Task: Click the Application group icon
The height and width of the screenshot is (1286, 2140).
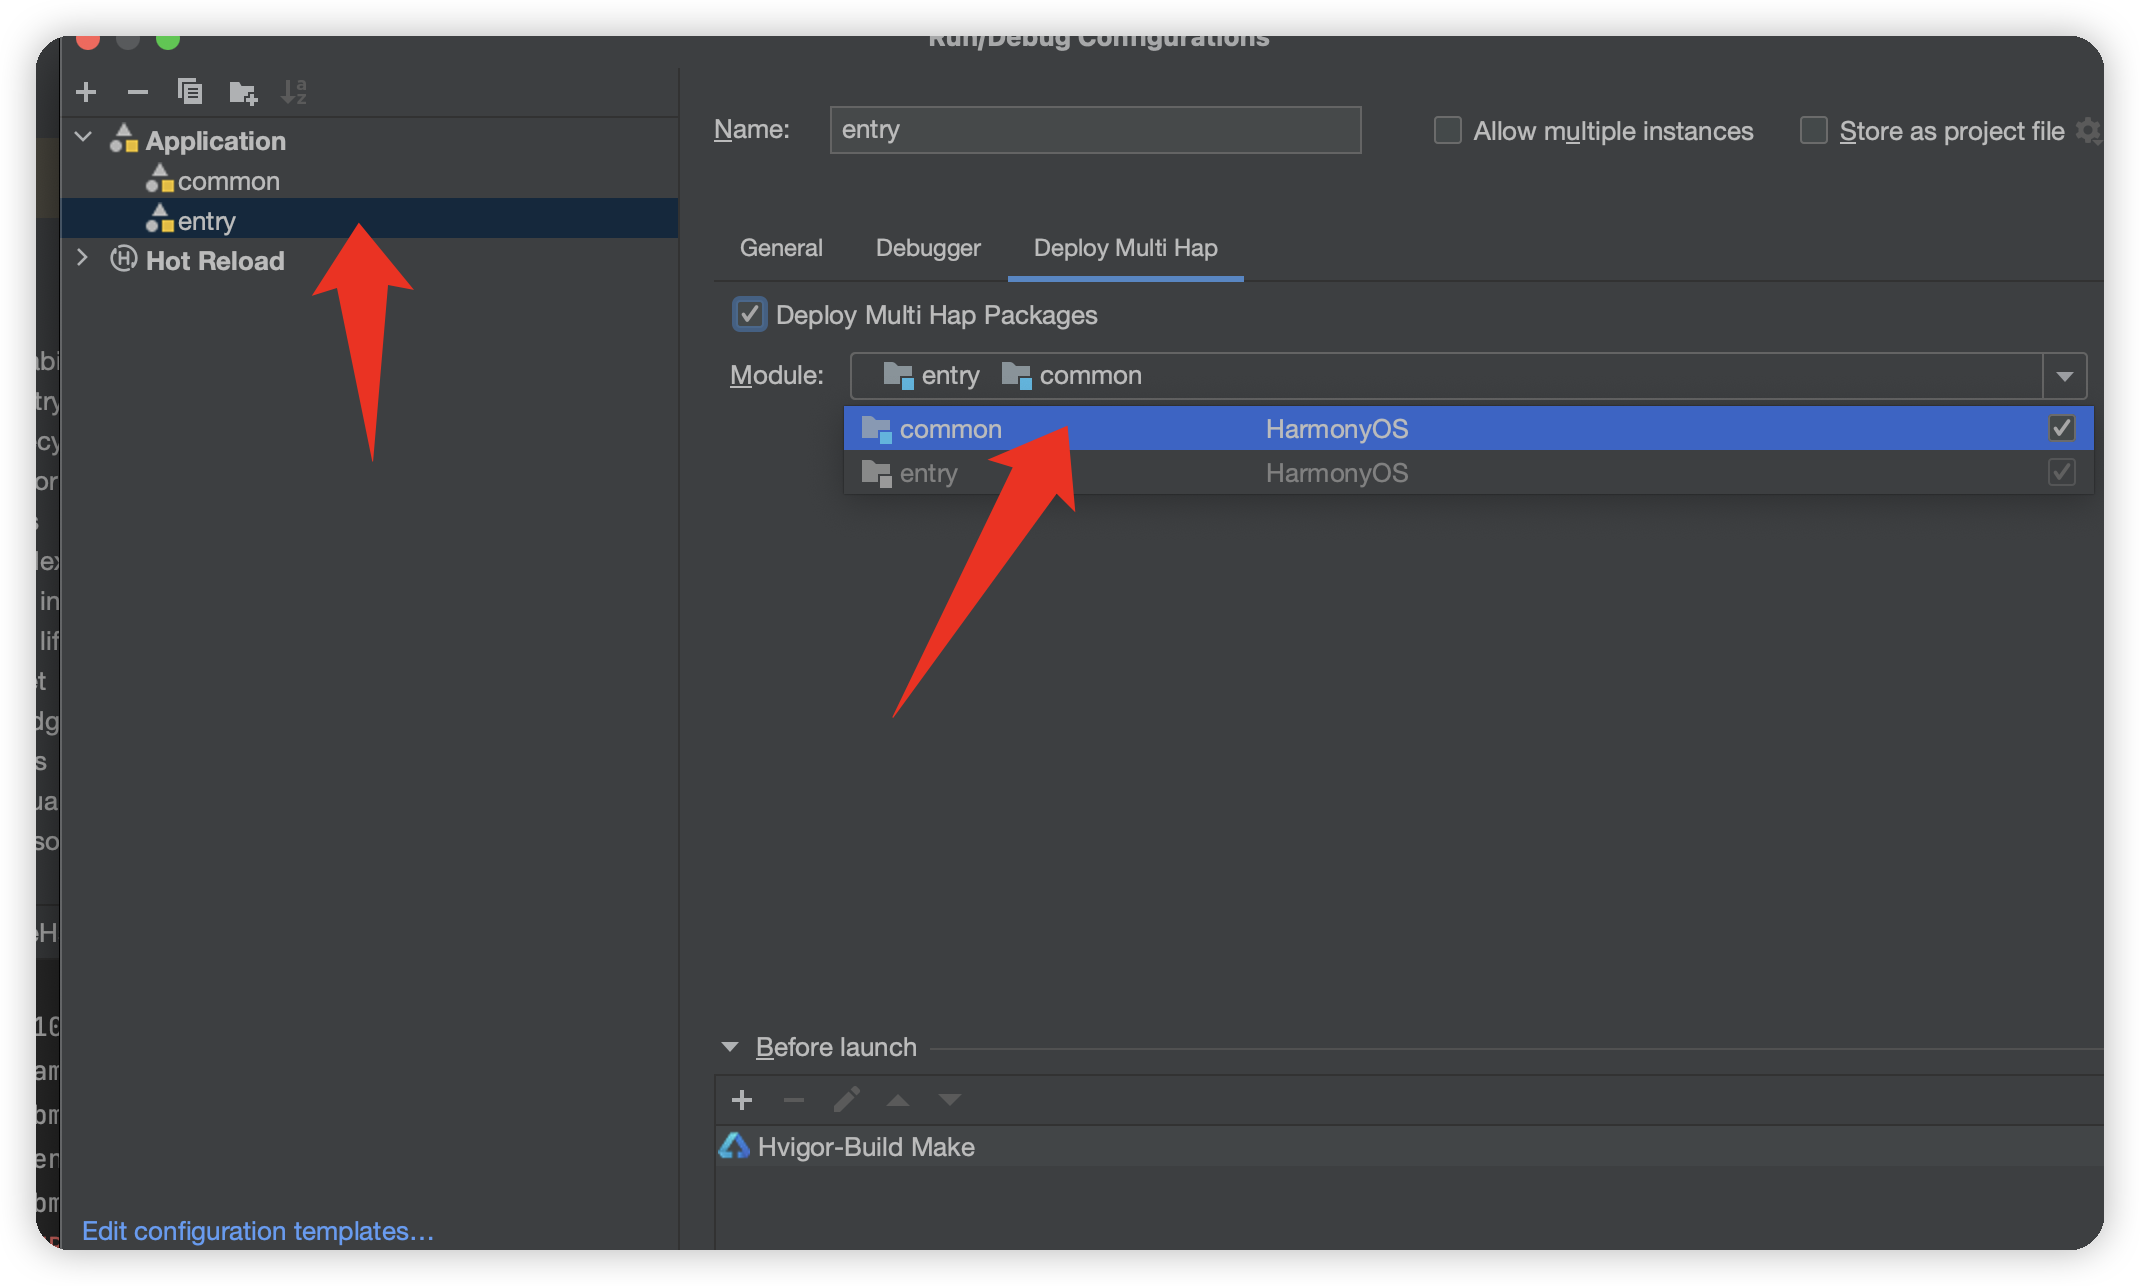Action: [x=124, y=139]
